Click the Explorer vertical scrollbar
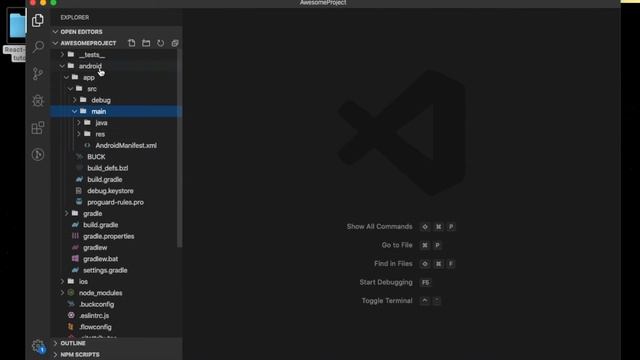Screen dimensions: 640x360 tap(180, 148)
